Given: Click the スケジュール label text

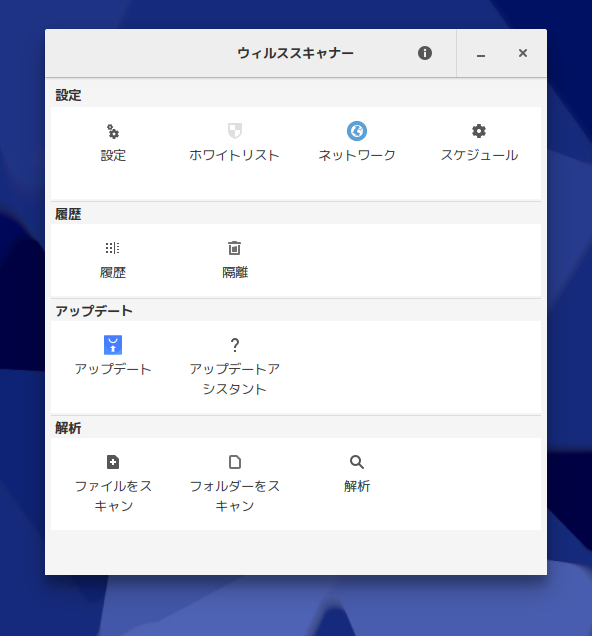Looking at the screenshot, I should 479,155.
